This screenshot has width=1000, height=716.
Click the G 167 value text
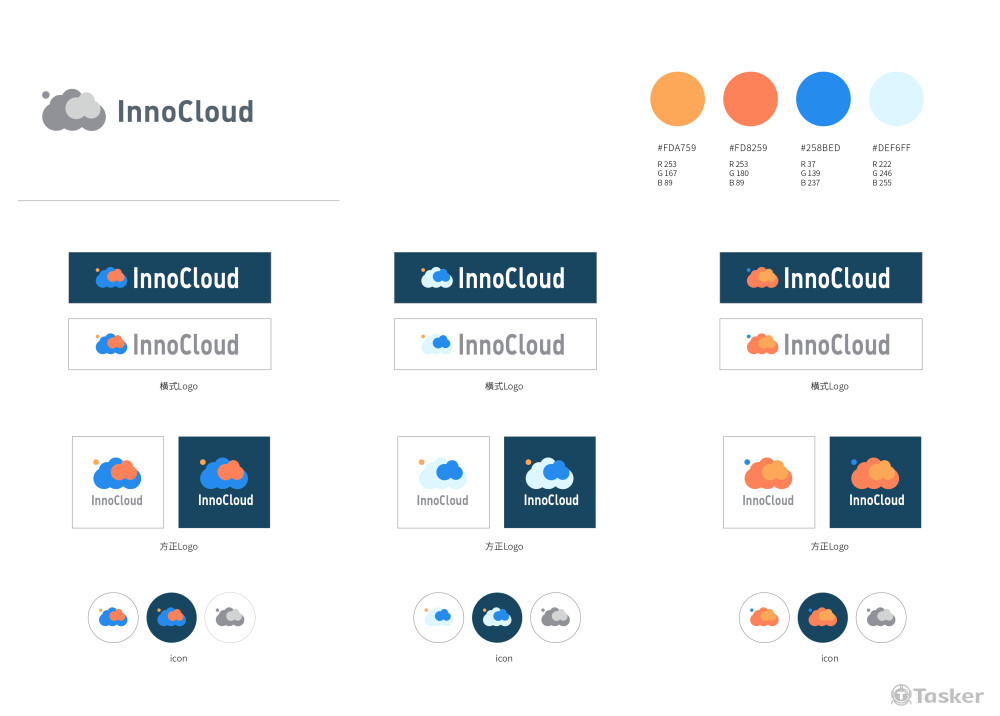coord(667,173)
